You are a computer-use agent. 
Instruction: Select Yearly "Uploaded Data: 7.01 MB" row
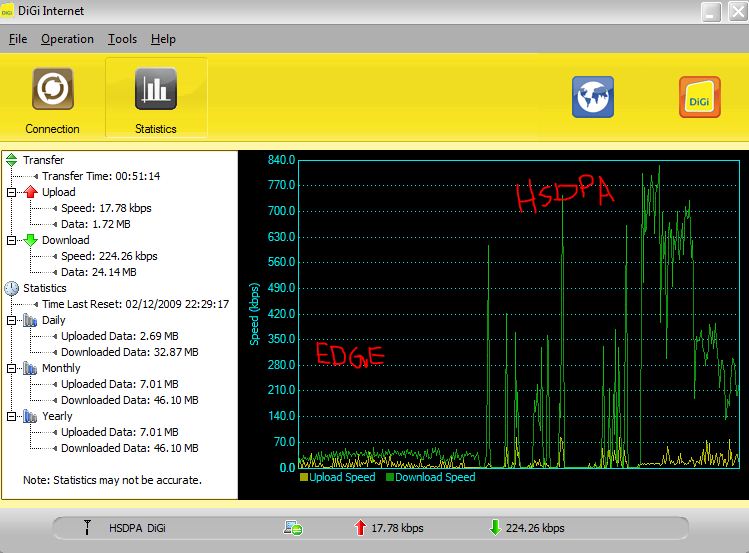click(x=119, y=432)
